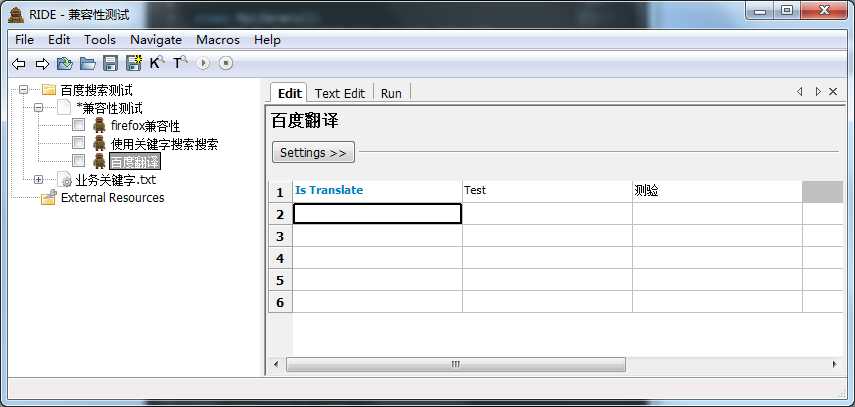Screen dimensions: 855x407
Task: Click the Go Back arrow in the toolbar
Action: pos(19,64)
